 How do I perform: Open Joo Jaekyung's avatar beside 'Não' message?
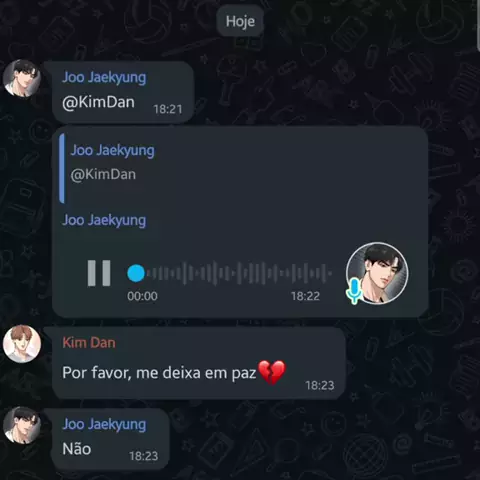[22, 425]
